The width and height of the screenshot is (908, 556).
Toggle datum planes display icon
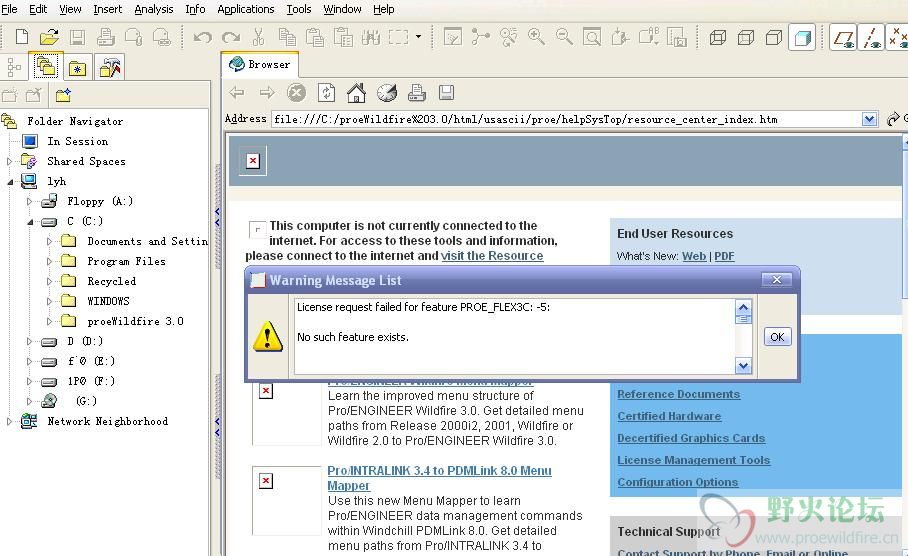[x=843, y=38]
